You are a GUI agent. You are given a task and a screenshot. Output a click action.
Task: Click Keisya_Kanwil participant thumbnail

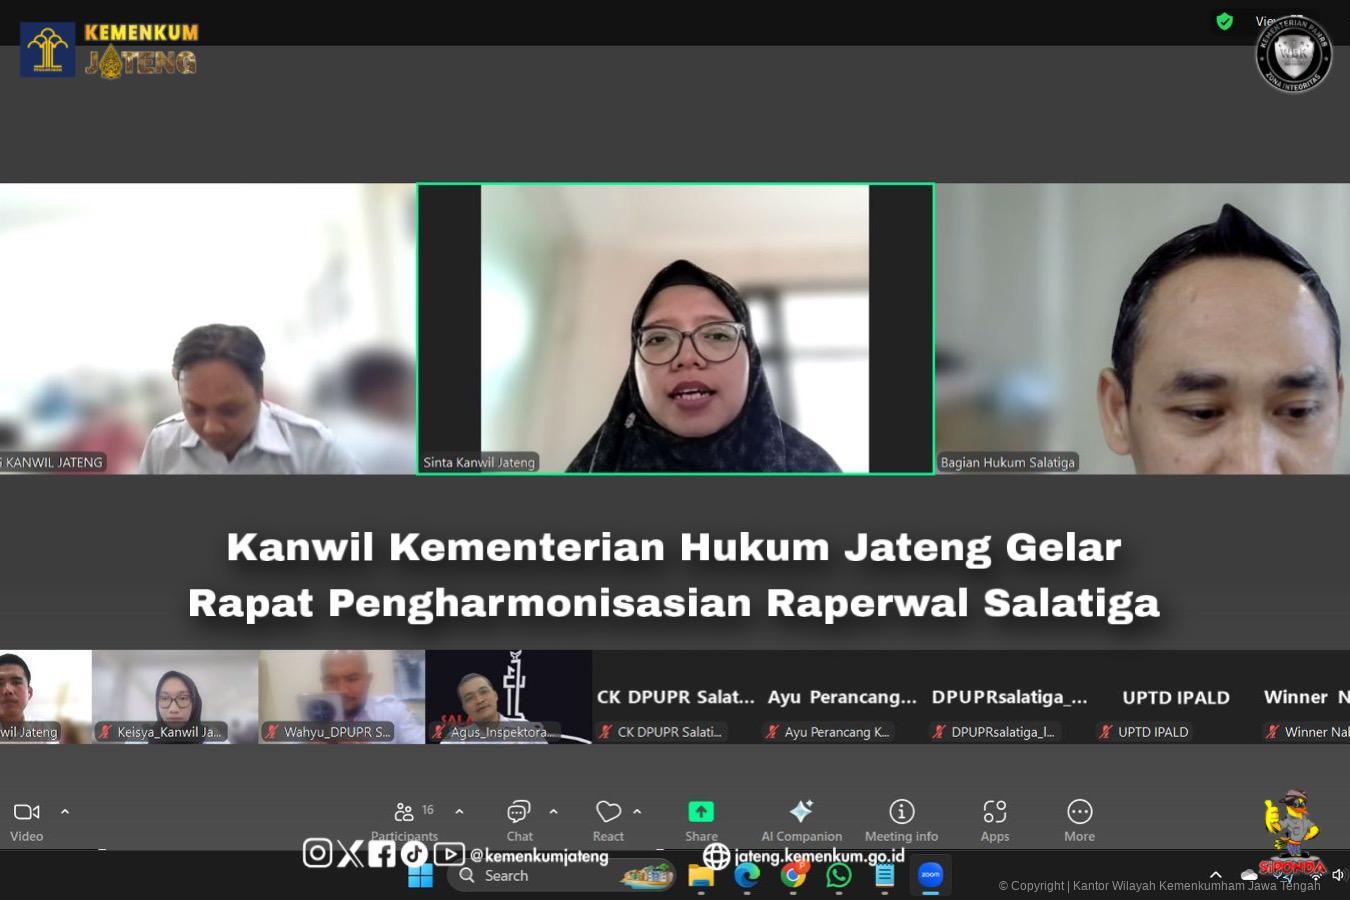click(x=175, y=696)
